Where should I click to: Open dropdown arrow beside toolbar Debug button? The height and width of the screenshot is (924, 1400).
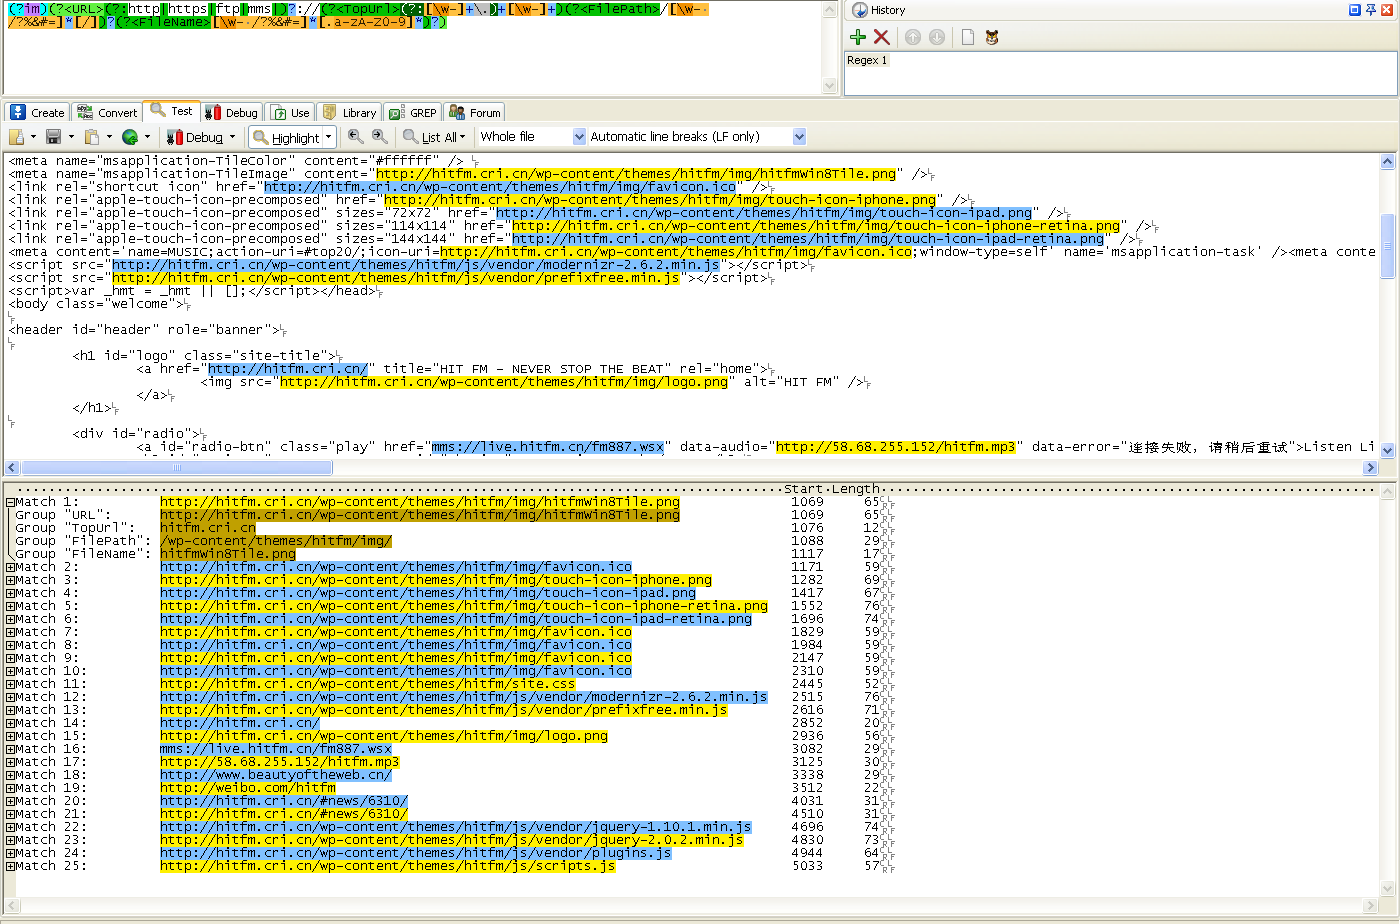pyautogui.click(x=232, y=137)
